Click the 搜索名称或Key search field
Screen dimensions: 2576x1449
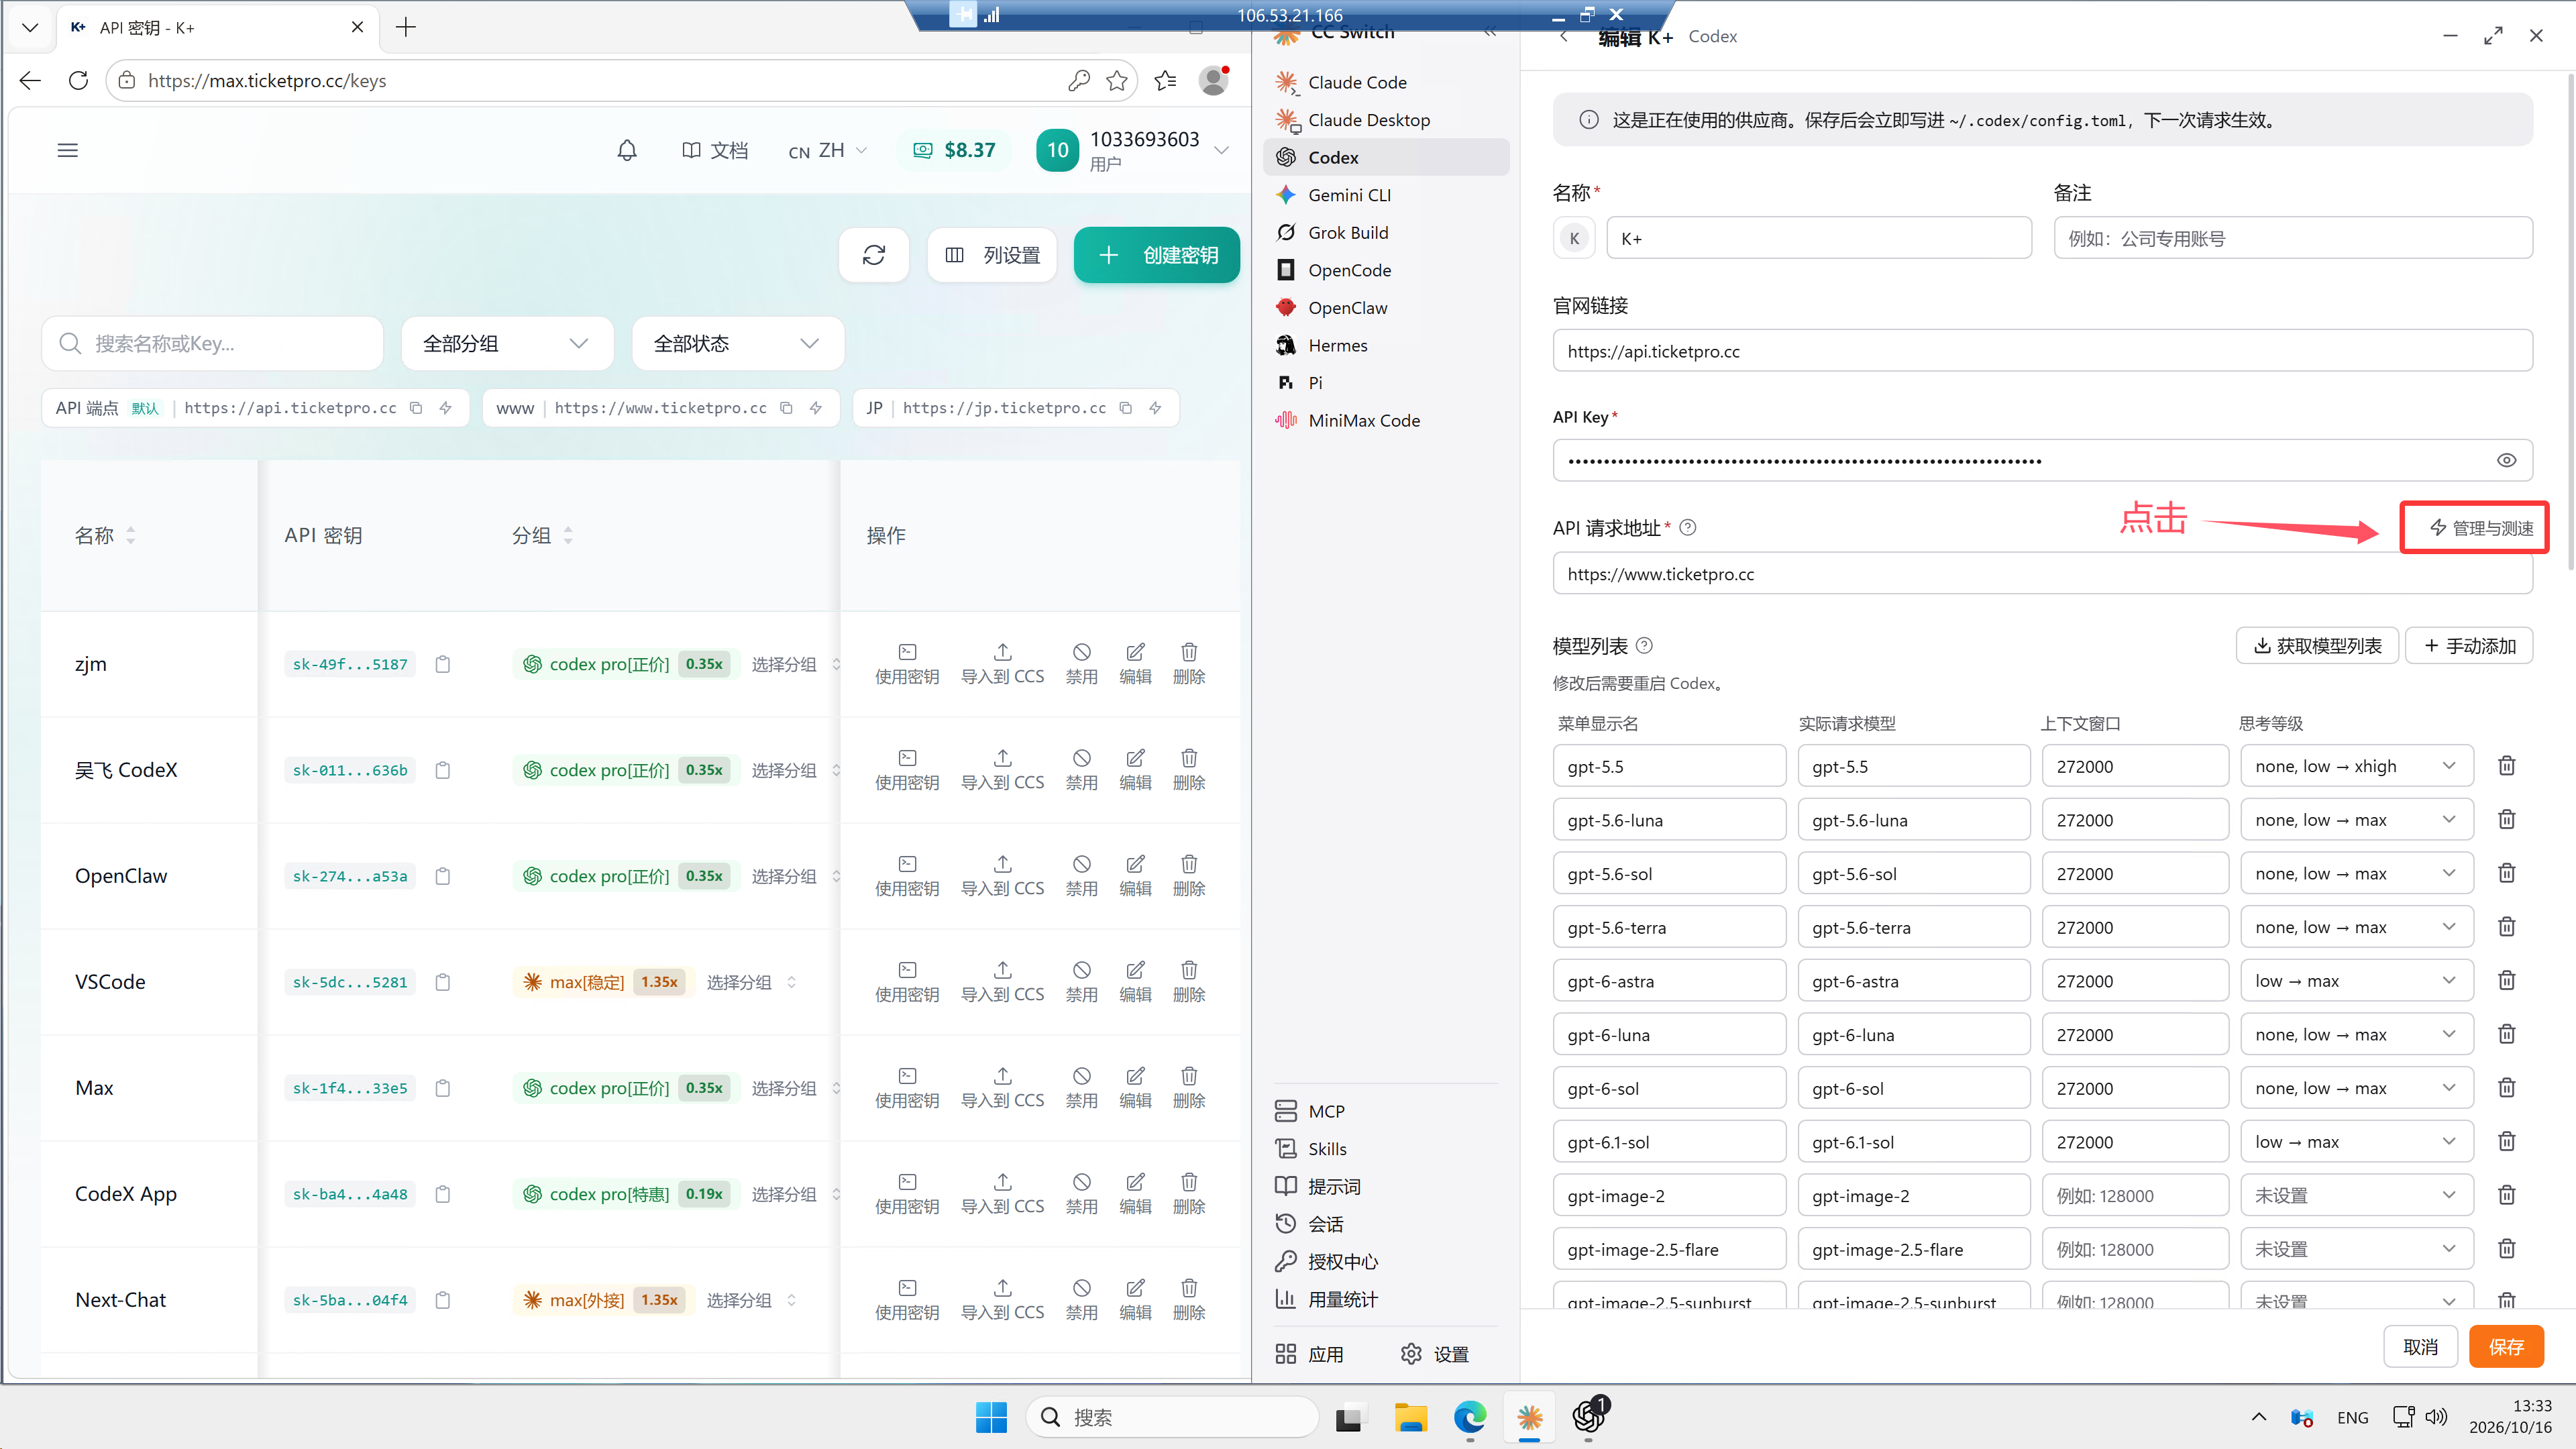point(212,344)
